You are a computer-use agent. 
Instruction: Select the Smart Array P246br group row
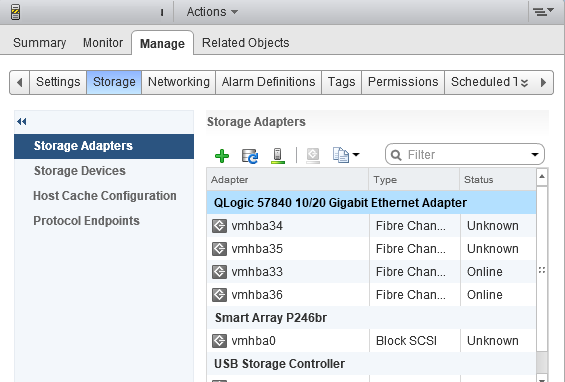tap(372, 318)
